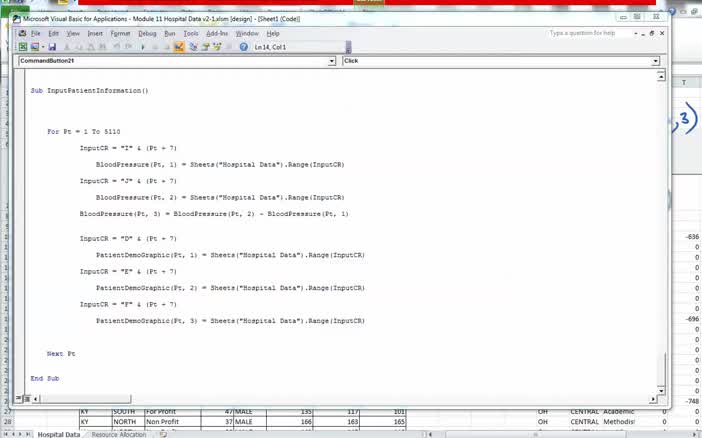Open the Run menu
The height and width of the screenshot is (438, 702).
(170, 34)
